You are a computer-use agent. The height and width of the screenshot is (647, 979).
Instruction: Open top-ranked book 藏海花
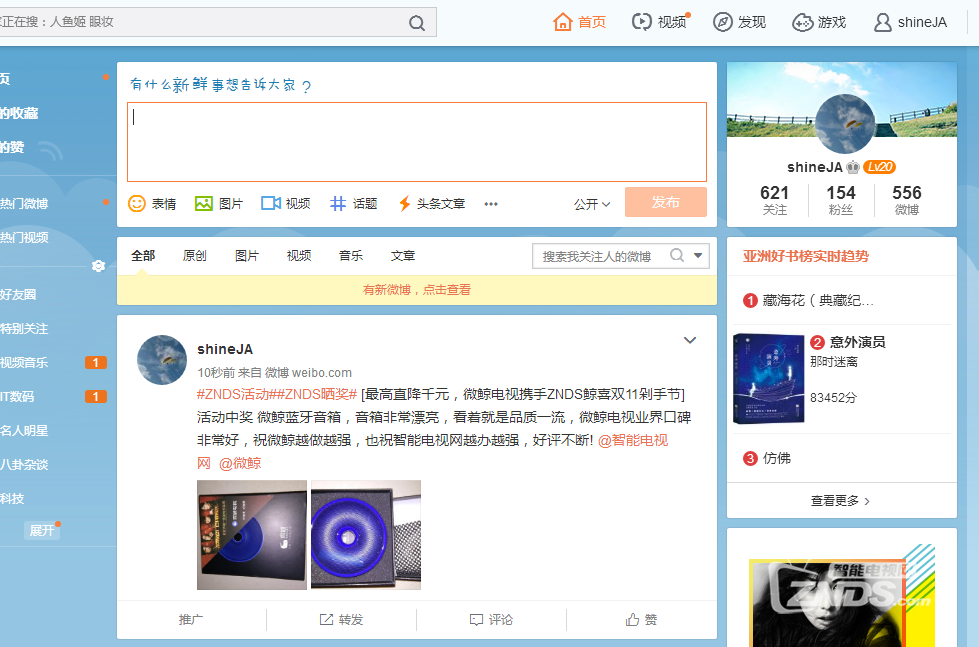point(818,300)
